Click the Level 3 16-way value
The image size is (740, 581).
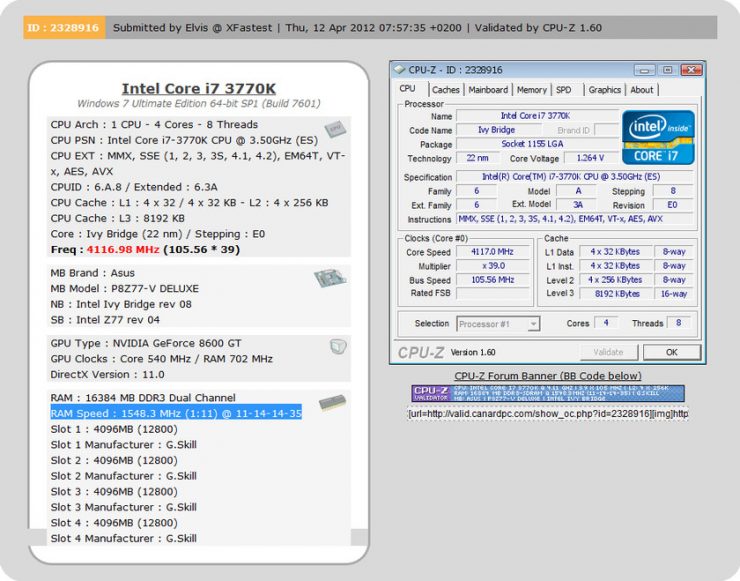[673, 294]
